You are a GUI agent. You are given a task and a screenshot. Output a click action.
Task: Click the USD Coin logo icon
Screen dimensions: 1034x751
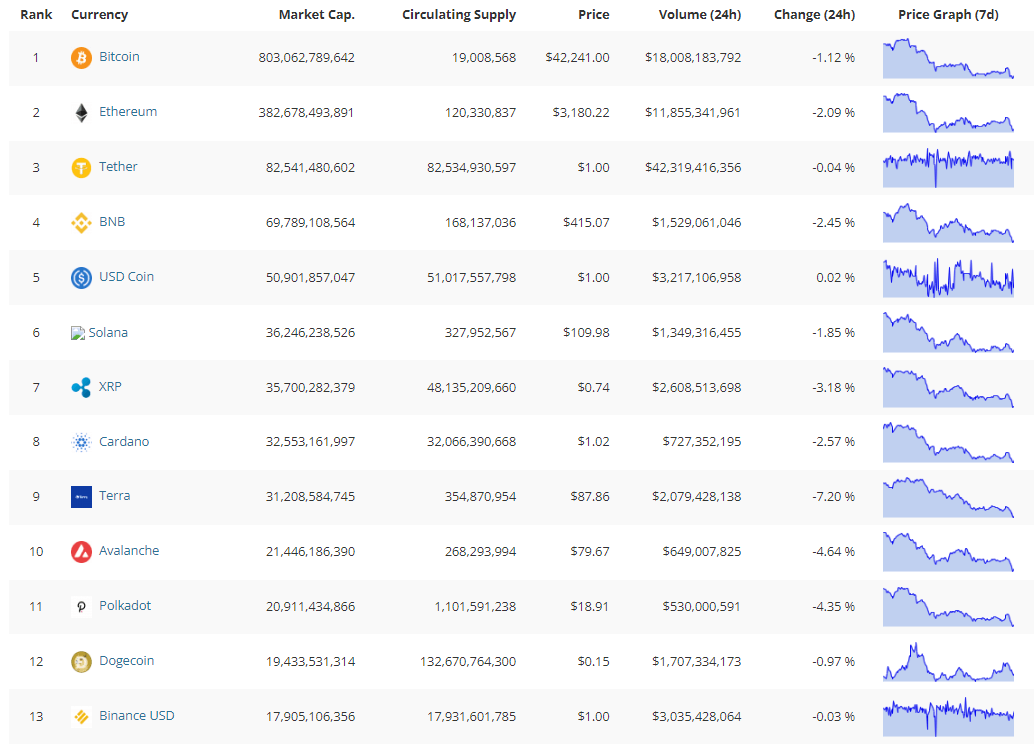click(81, 278)
